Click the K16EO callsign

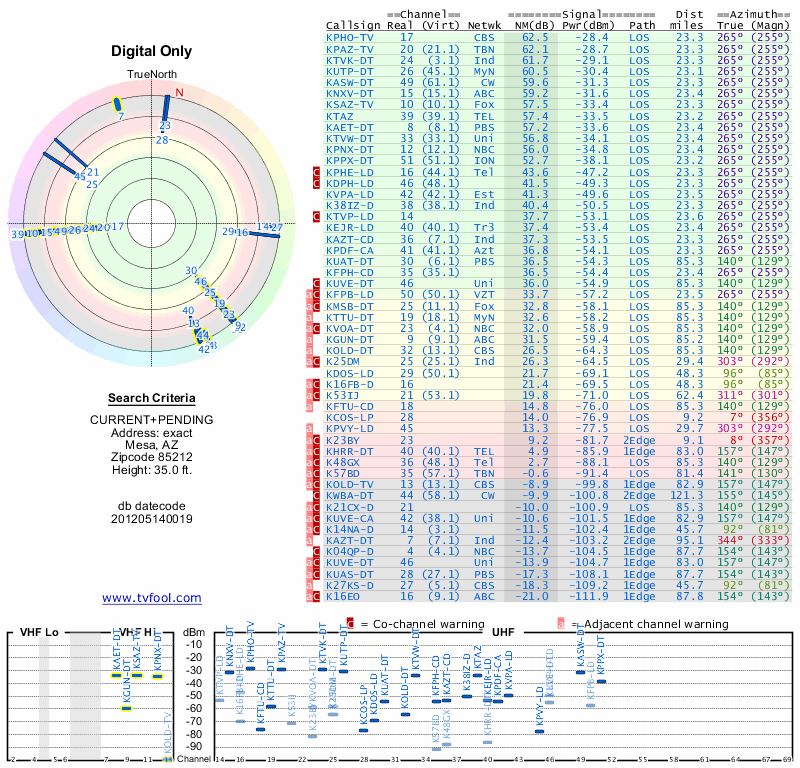343,597
